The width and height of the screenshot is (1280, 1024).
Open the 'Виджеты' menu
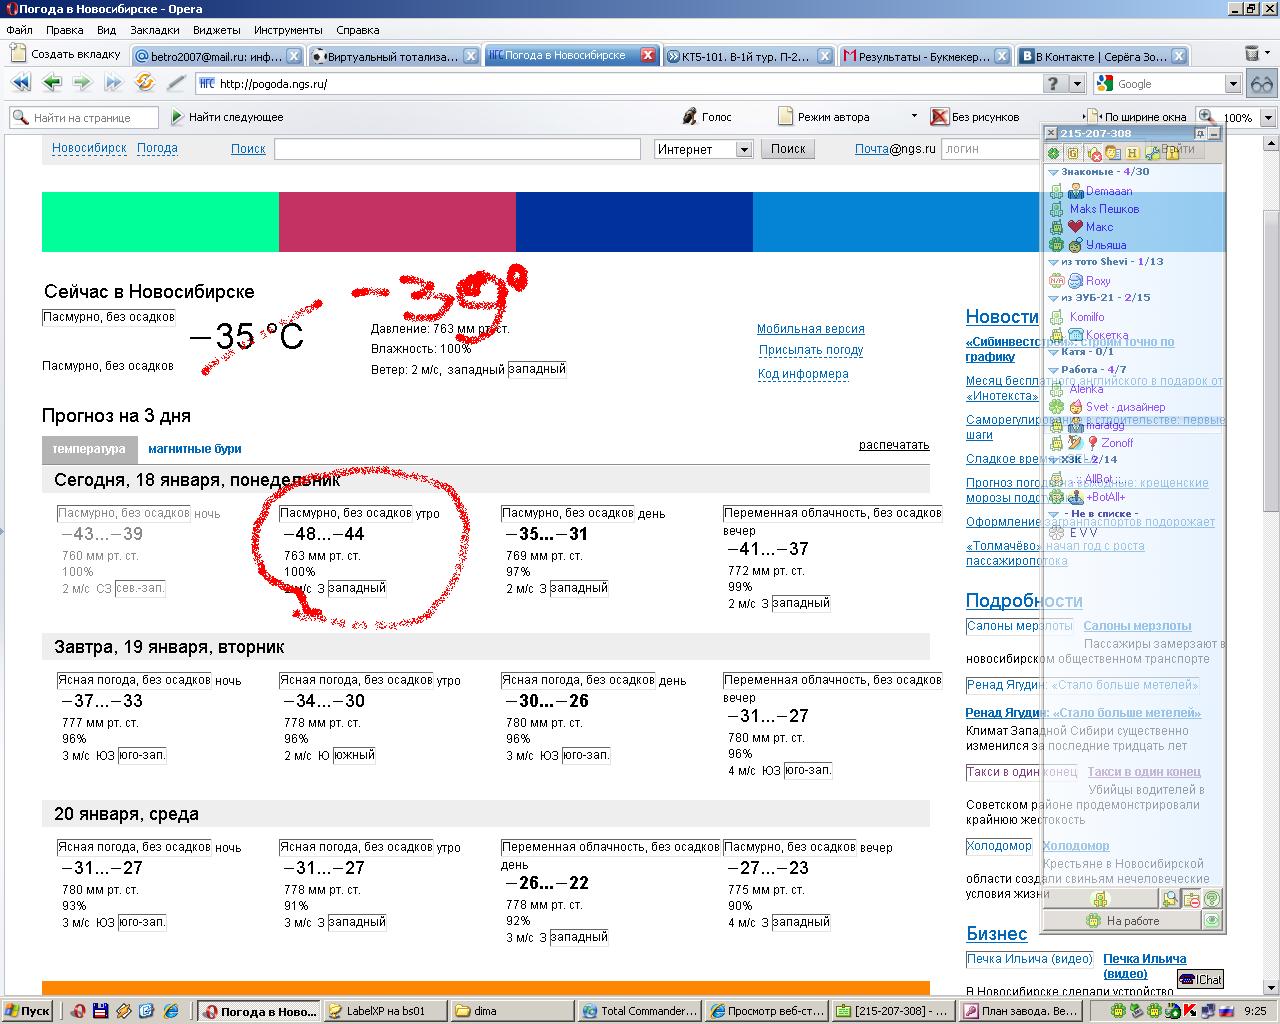pos(216,30)
